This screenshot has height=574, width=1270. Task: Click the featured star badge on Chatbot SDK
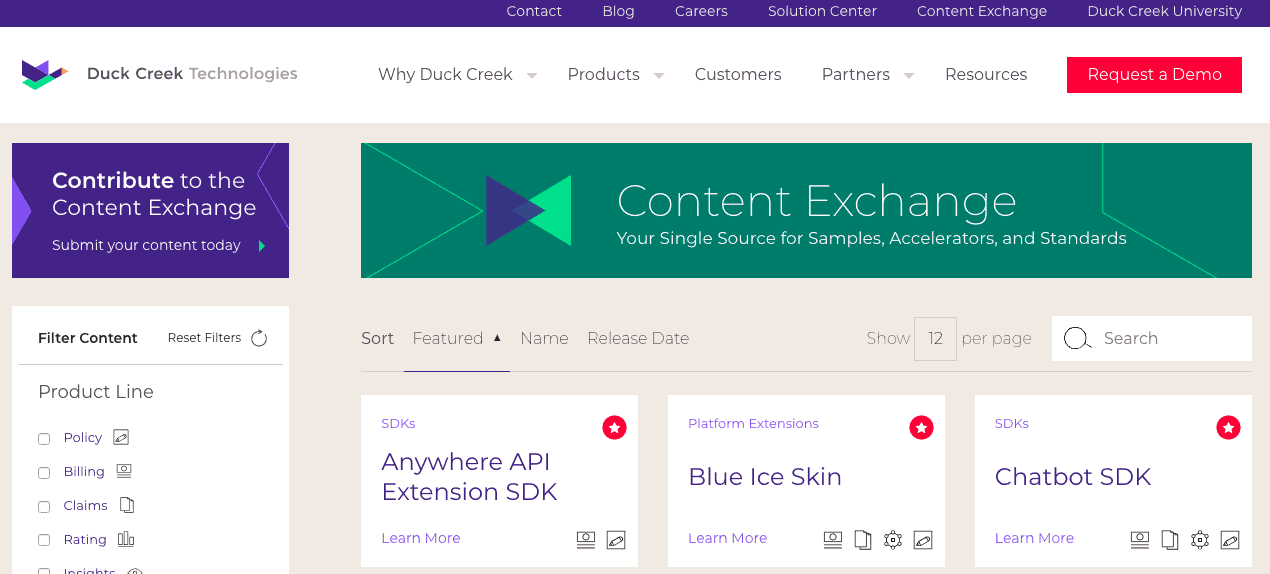(1228, 428)
